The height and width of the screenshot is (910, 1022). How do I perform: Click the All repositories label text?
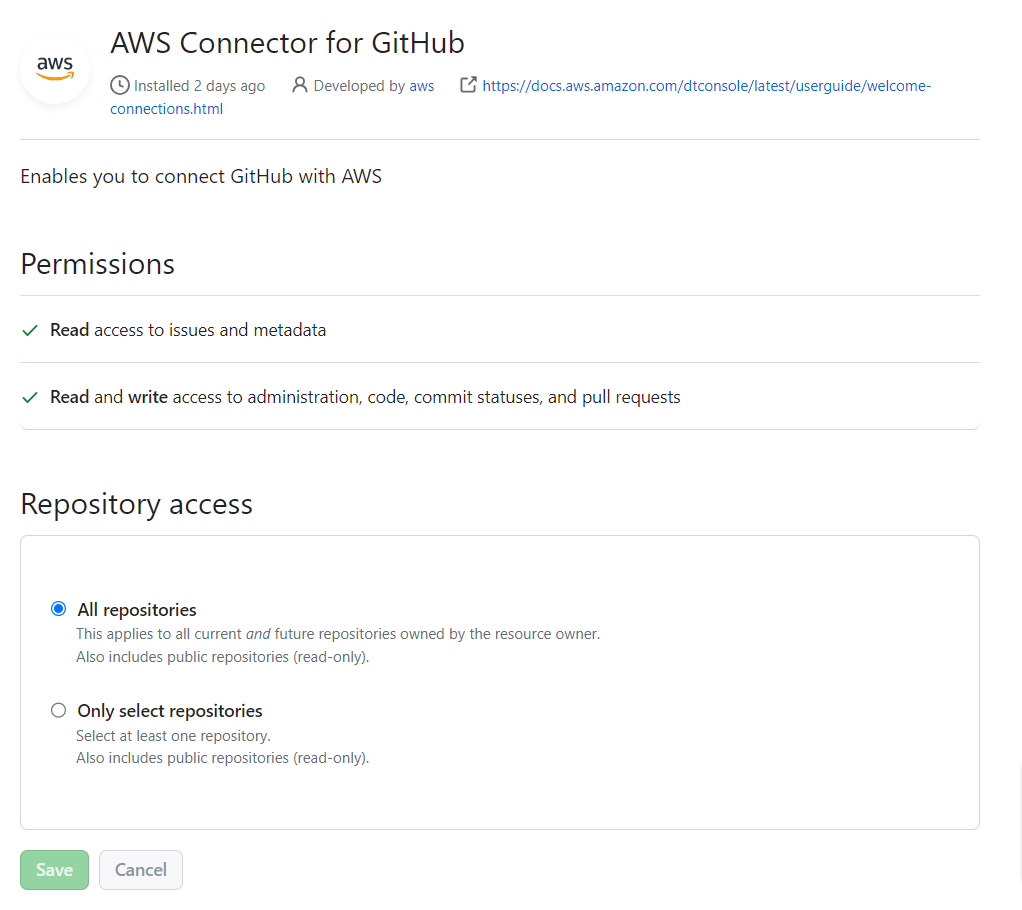[137, 609]
